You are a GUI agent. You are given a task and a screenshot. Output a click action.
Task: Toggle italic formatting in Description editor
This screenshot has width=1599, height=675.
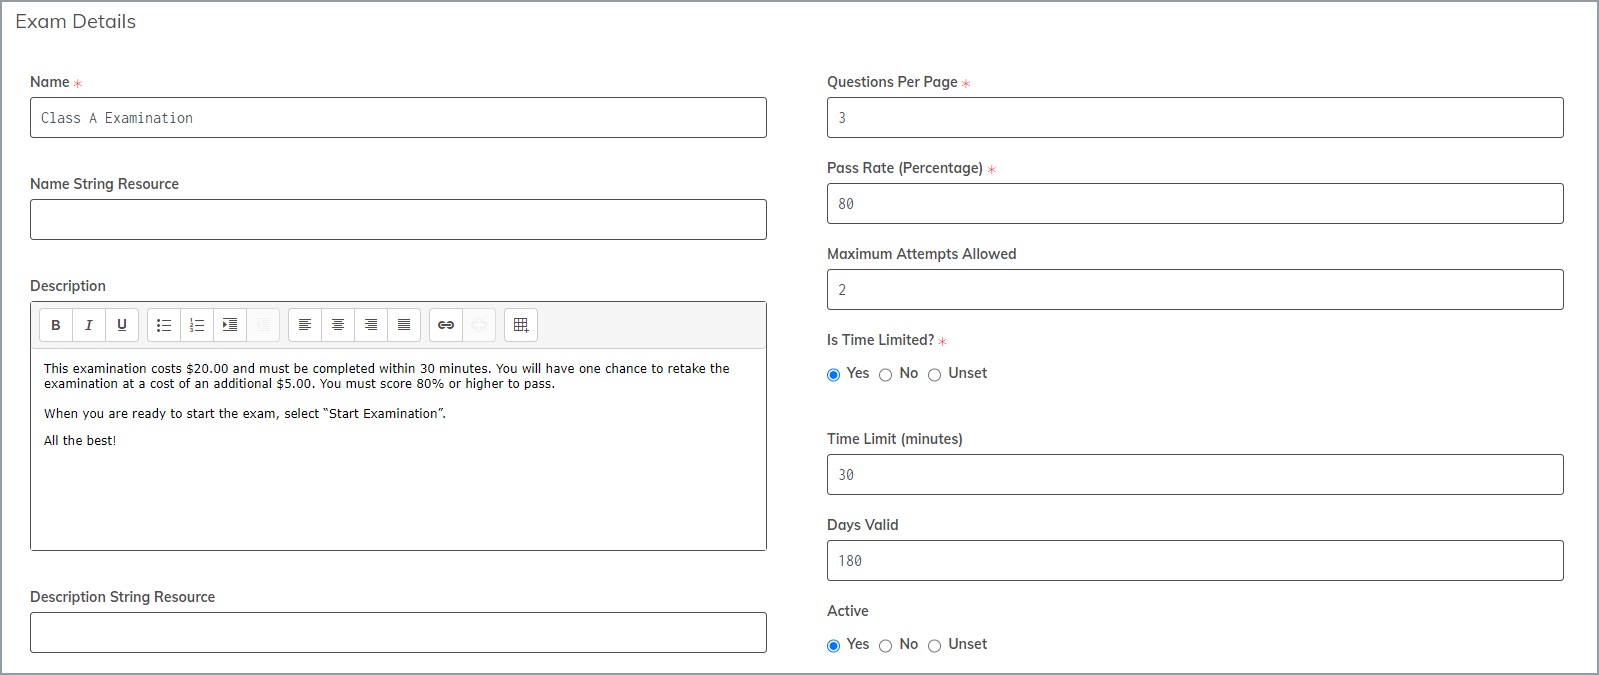tap(89, 325)
